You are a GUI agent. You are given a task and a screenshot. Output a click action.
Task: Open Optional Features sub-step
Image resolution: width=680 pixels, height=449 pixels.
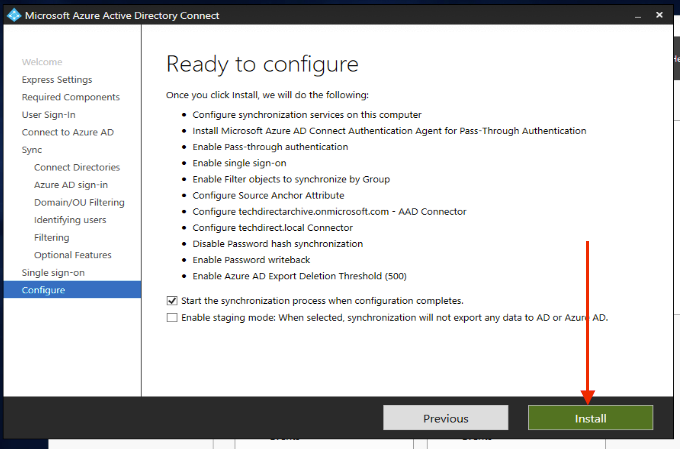[x=72, y=255]
